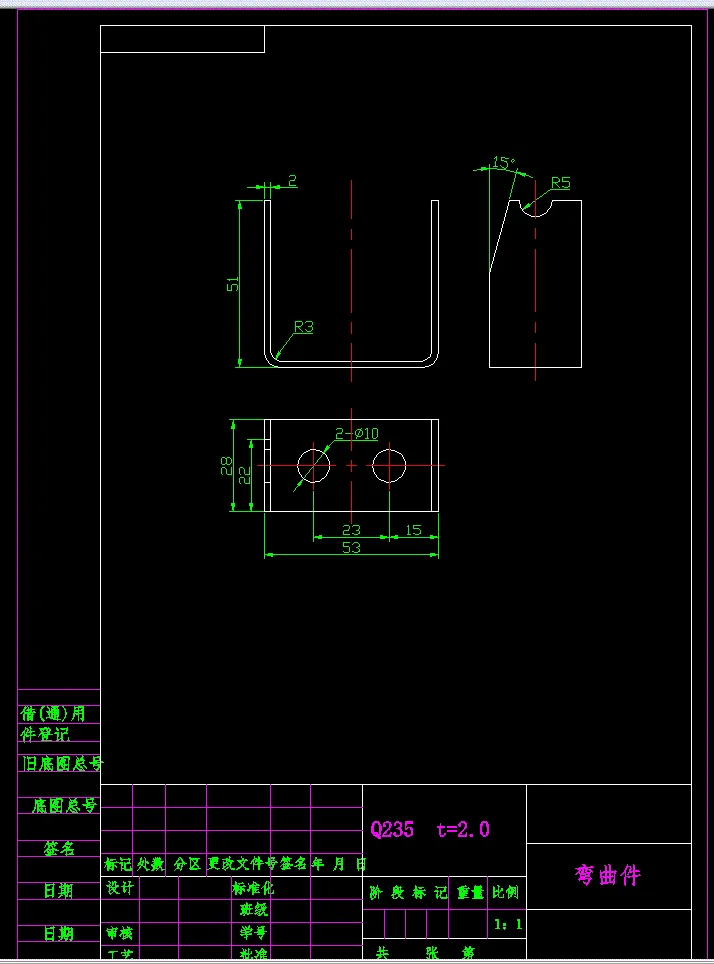This screenshot has width=714, height=964.
Task: Select the "阶段标记" header text
Action: 408,893
